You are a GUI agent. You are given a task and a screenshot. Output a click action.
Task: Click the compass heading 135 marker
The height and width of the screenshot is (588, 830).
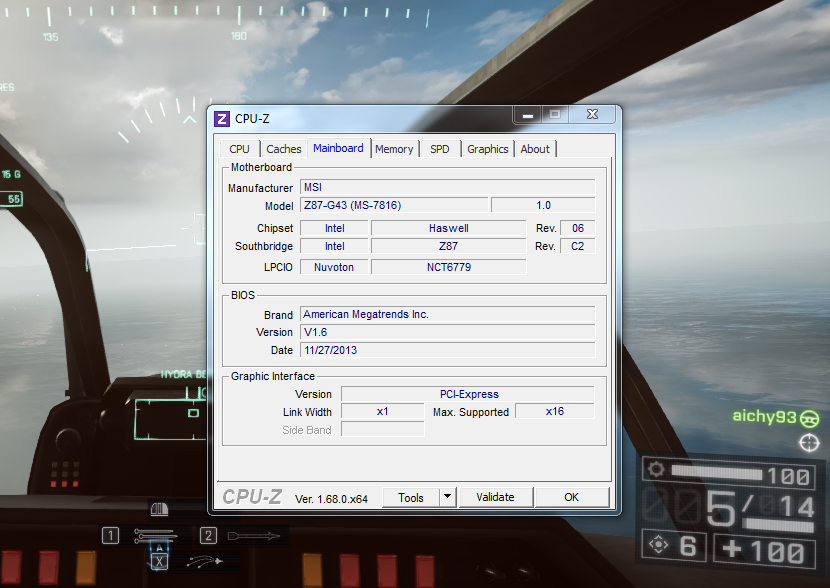coord(51,37)
